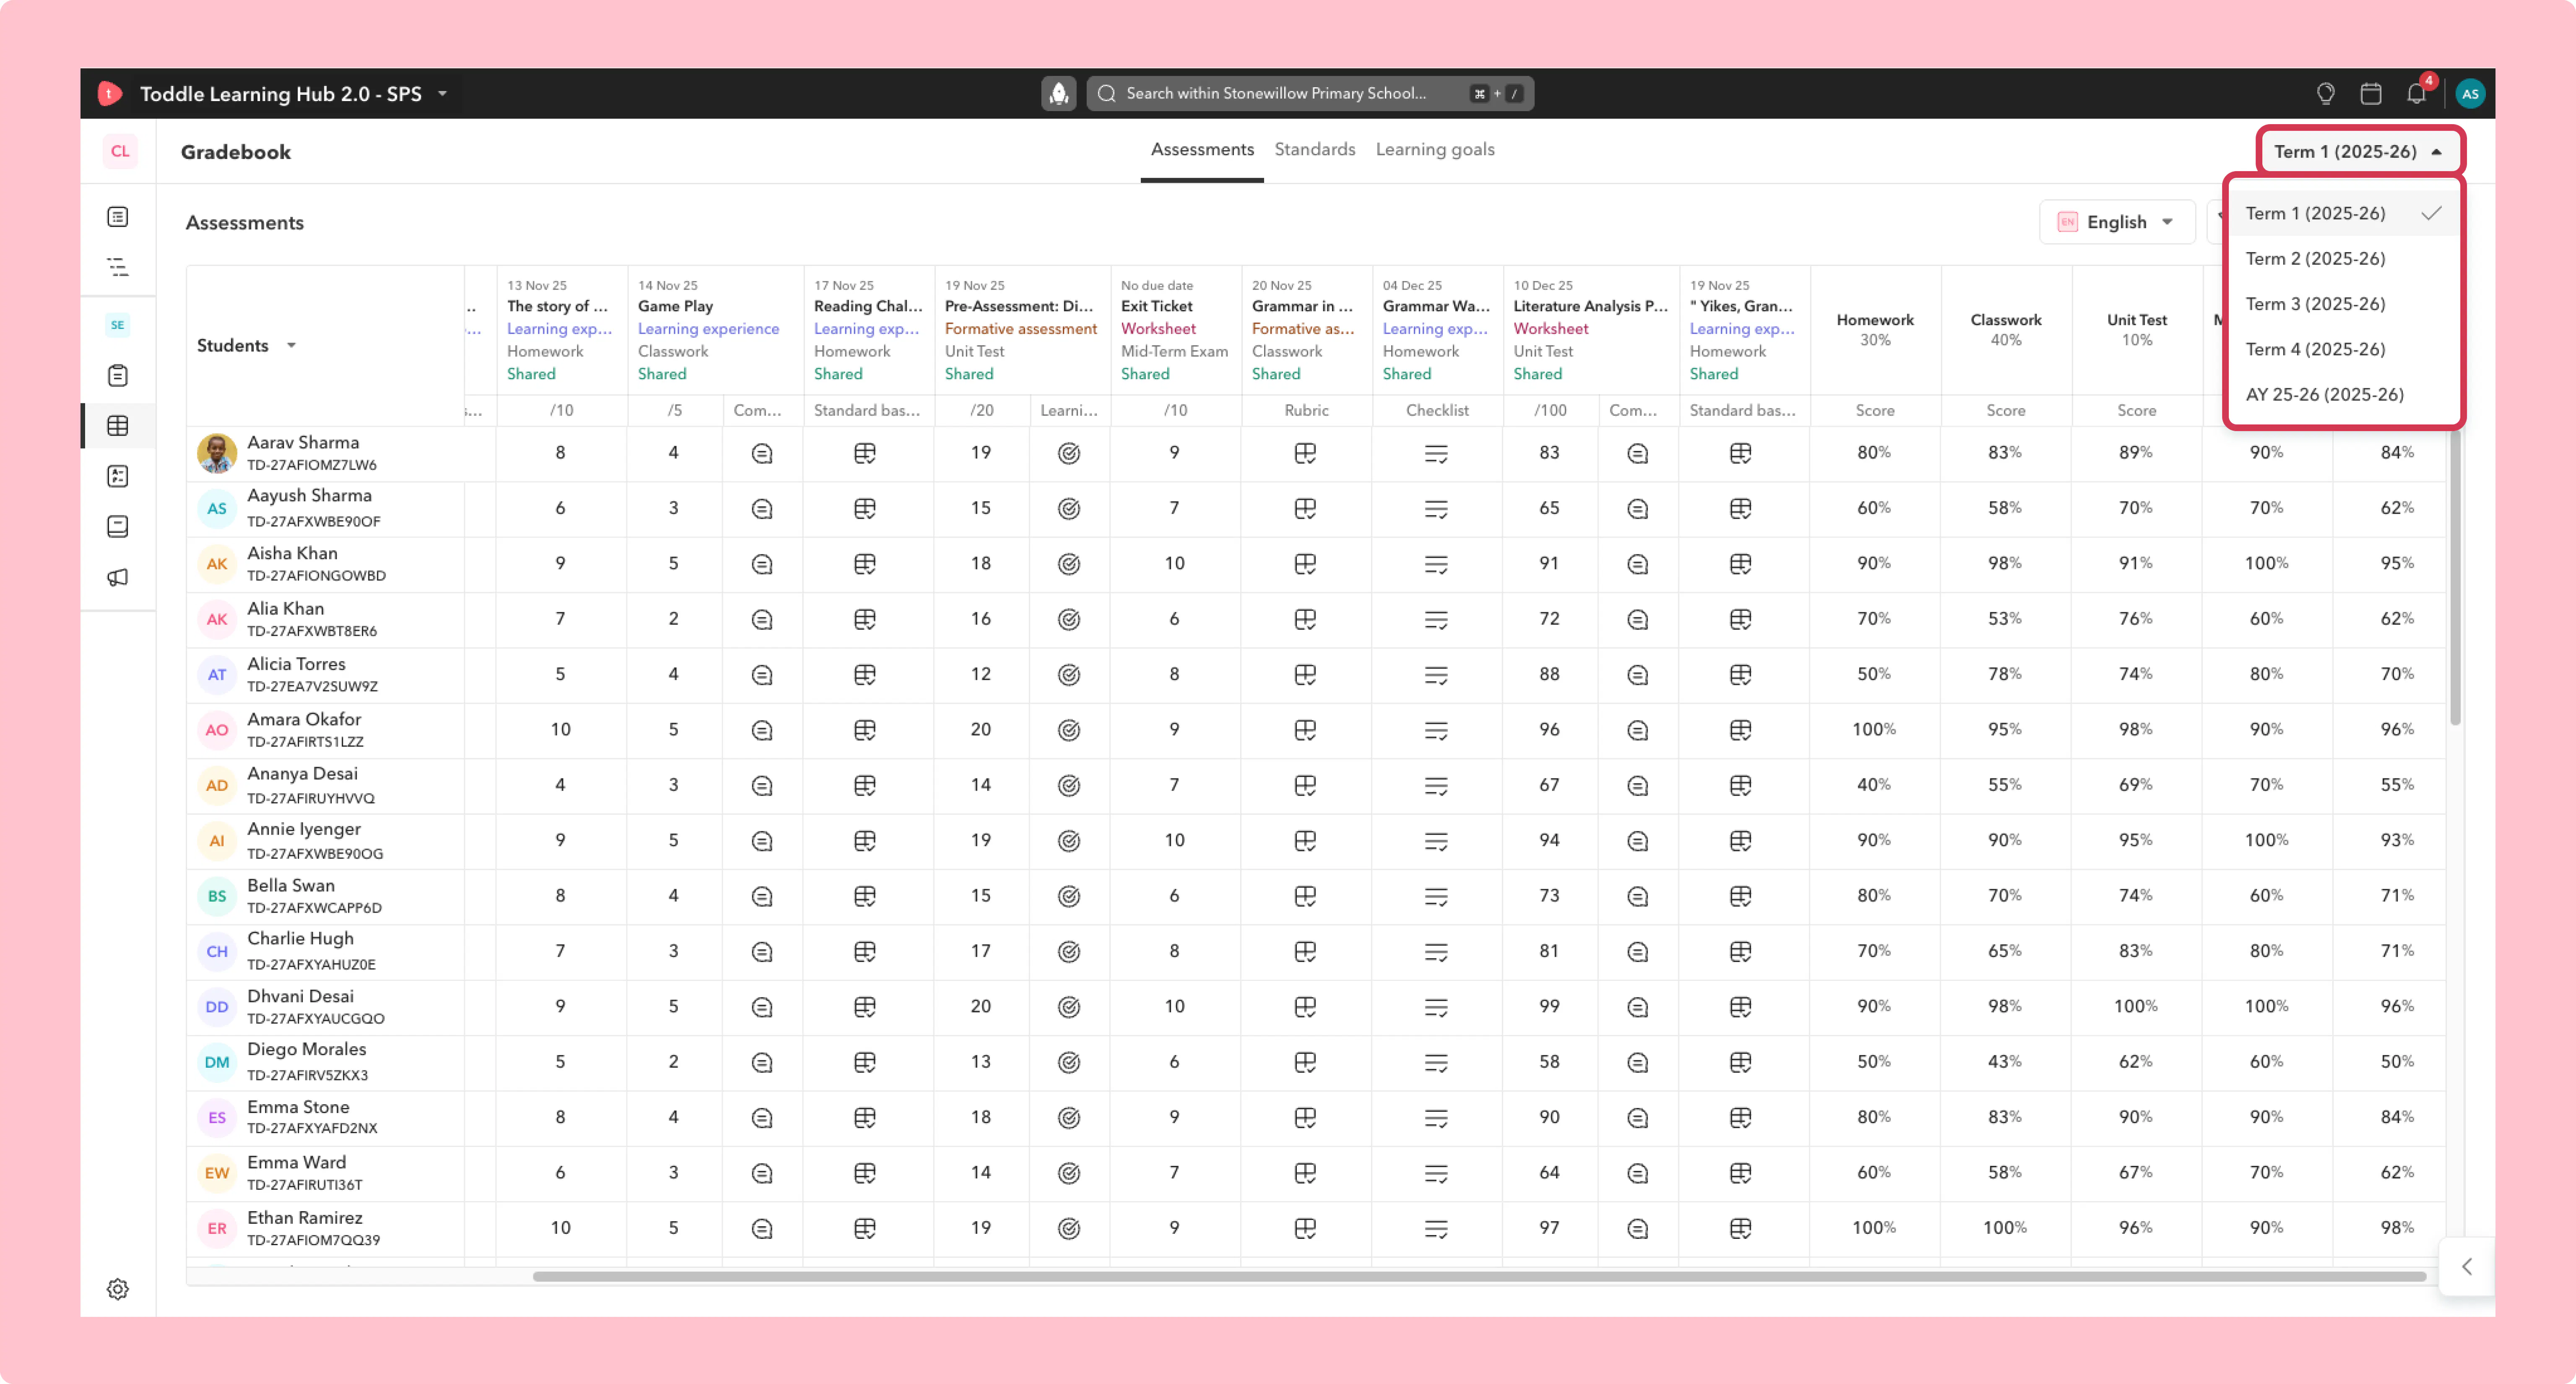Click Diego Morales's Unit Test score 62%
Viewport: 2576px width, 1384px height.
2136,1062
